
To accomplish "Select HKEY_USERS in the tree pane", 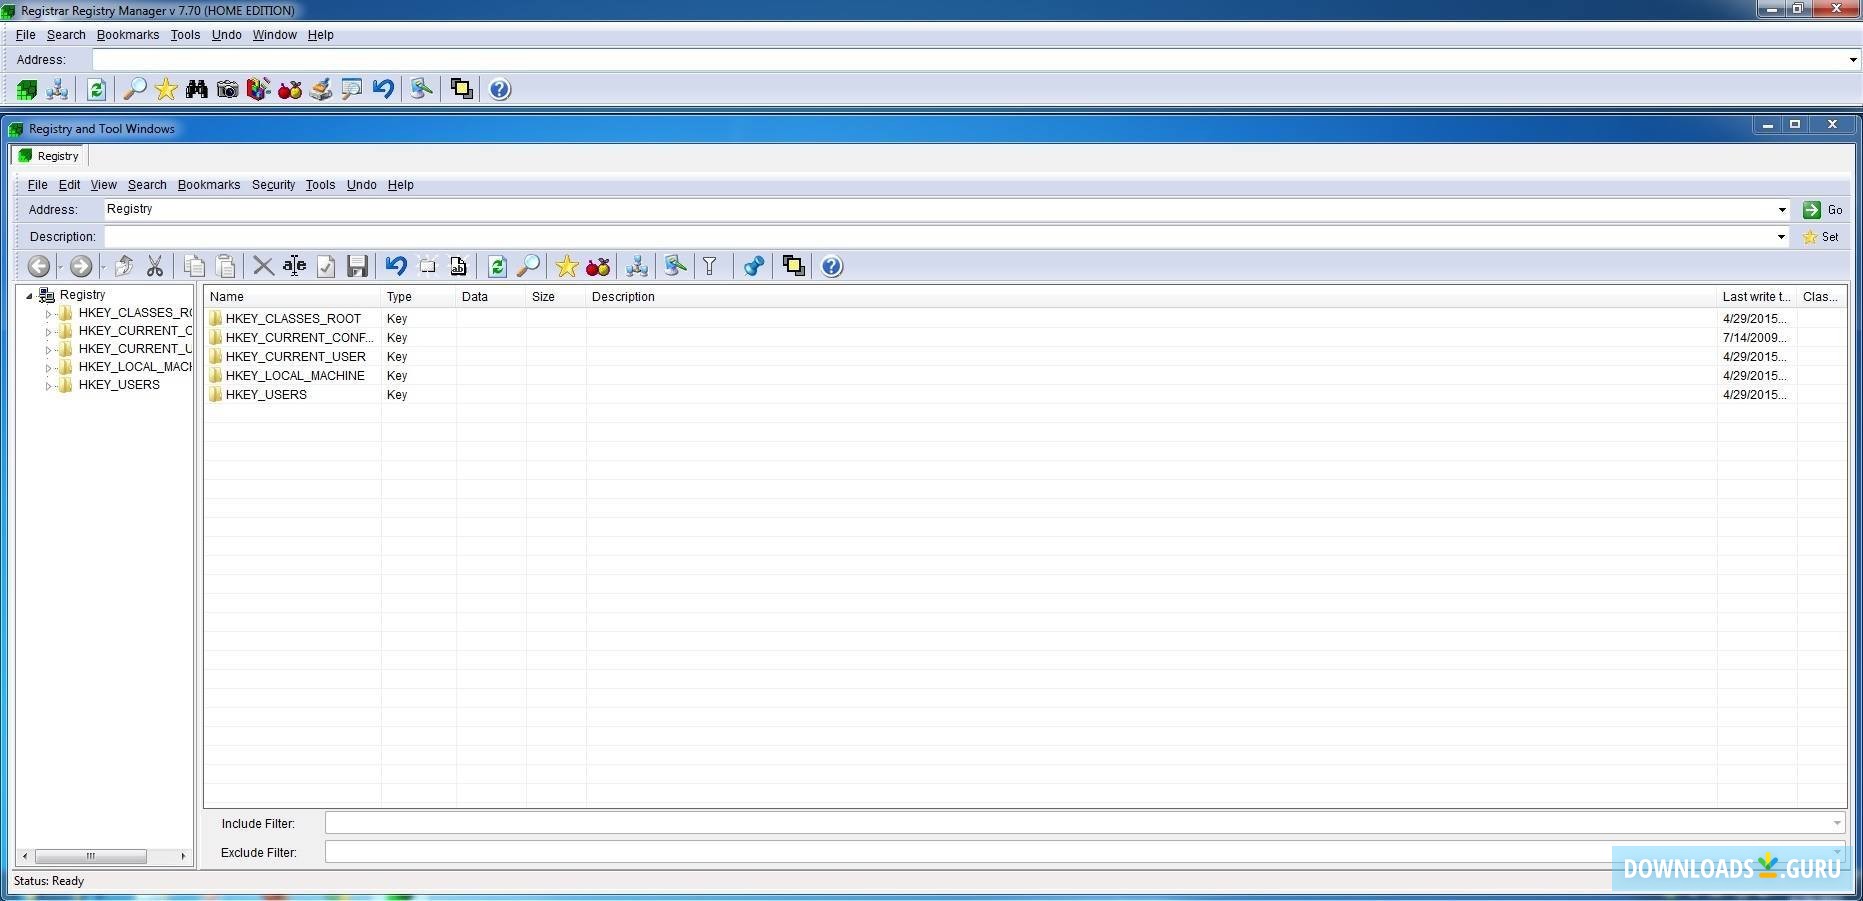I will pyautogui.click(x=119, y=385).
